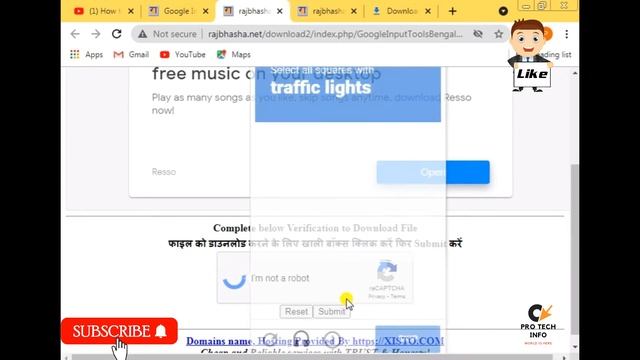Tick the I'm not a robot checkbox
Viewport: 640px width, 360px height.
234,279
